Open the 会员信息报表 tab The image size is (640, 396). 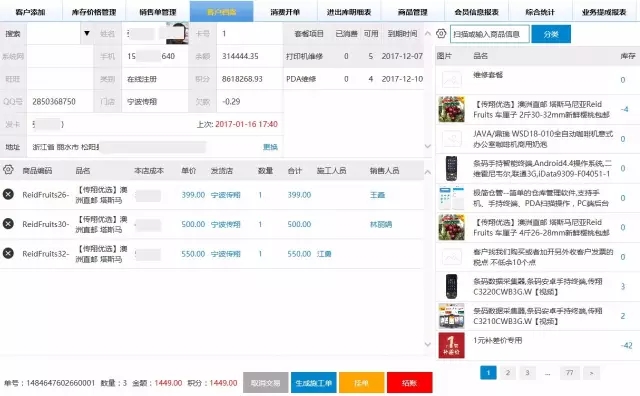pos(476,12)
